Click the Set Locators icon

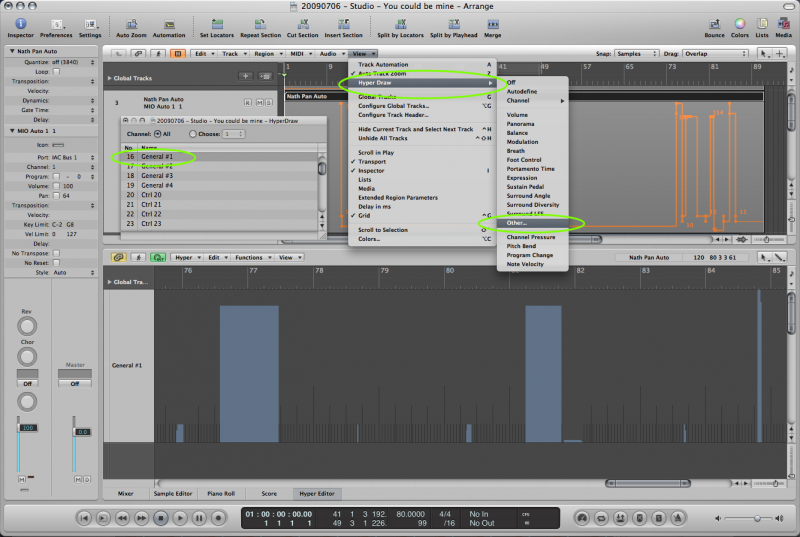point(217,24)
